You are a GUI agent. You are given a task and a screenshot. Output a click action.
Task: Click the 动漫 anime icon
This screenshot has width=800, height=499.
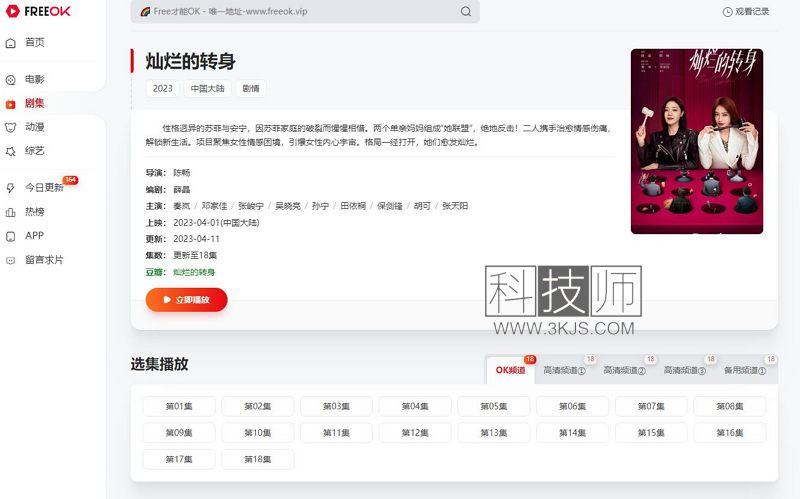pos(11,127)
